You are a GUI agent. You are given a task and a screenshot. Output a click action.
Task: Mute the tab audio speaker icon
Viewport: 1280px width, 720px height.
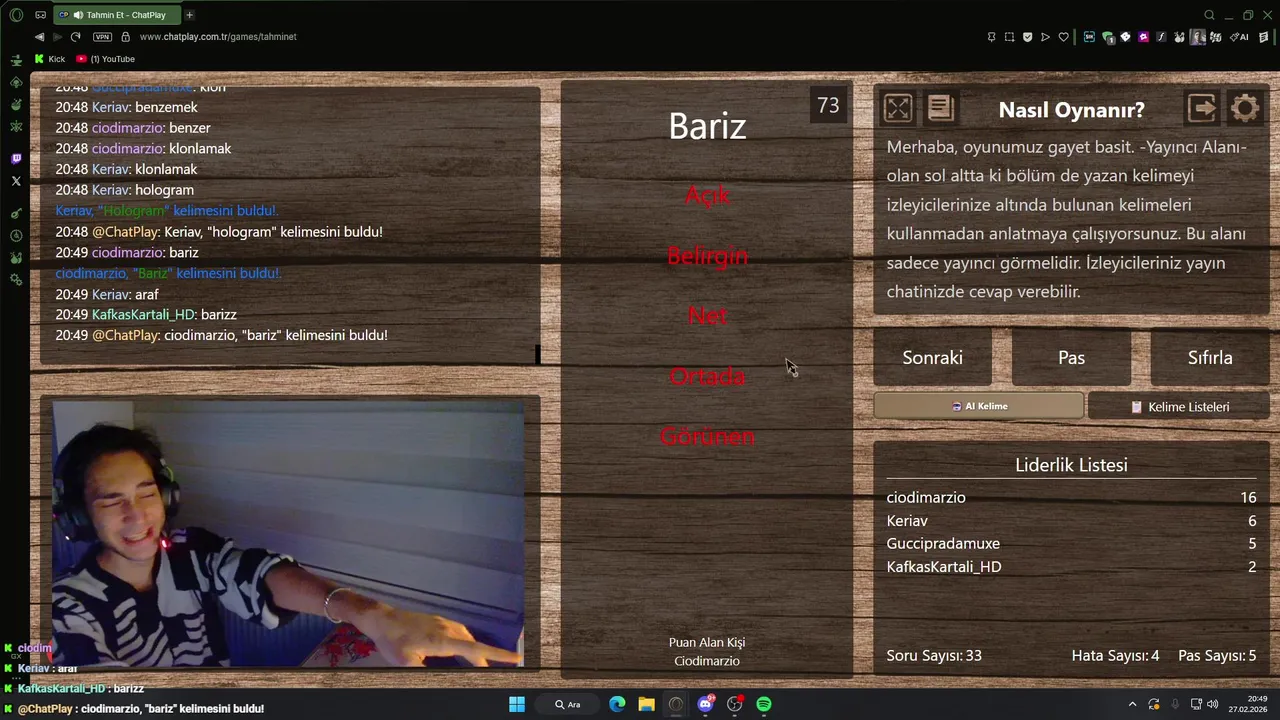[78, 15]
